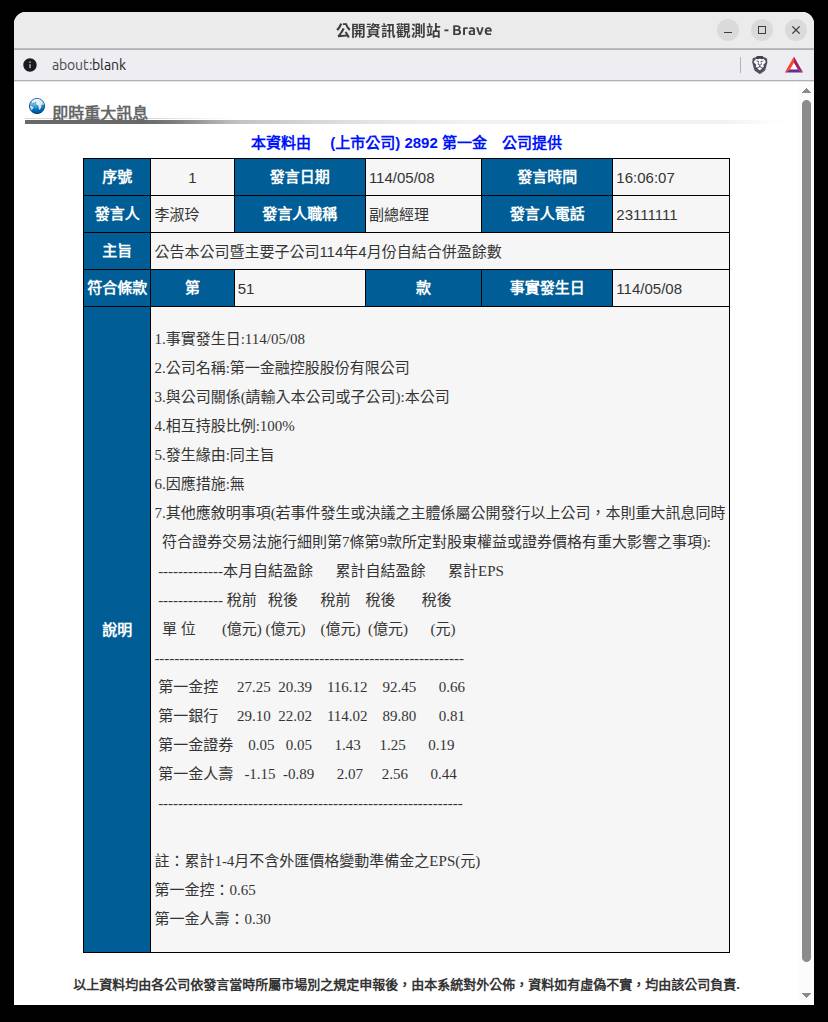Viewport: 828px width, 1022px height.
Task: Click the 第一銀行 row label
Action: [x=188, y=716]
